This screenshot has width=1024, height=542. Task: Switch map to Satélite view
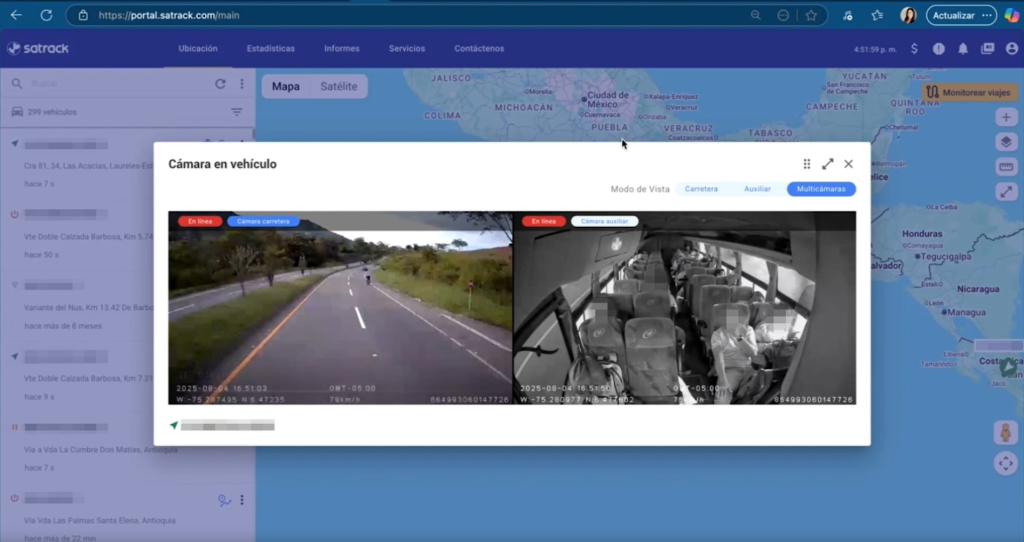pos(338,86)
